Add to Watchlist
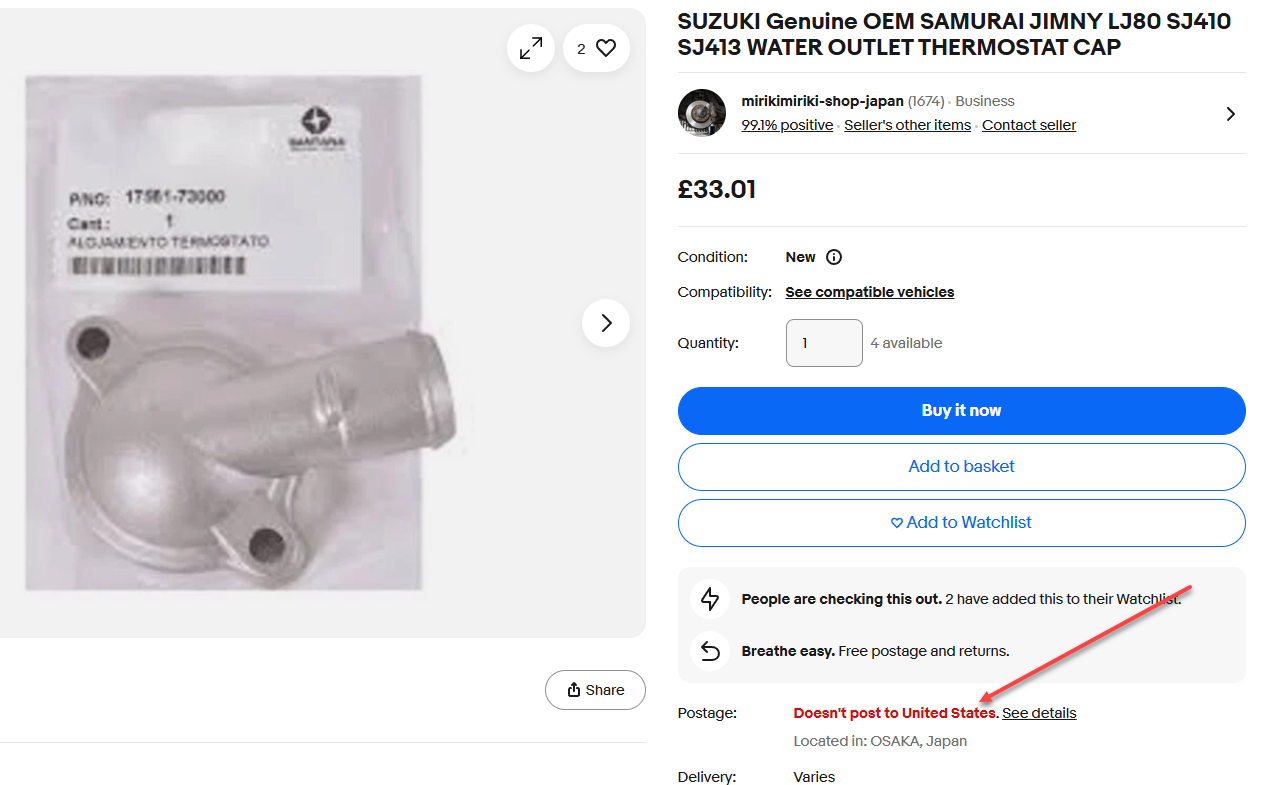1284x785 pixels. [x=961, y=523]
